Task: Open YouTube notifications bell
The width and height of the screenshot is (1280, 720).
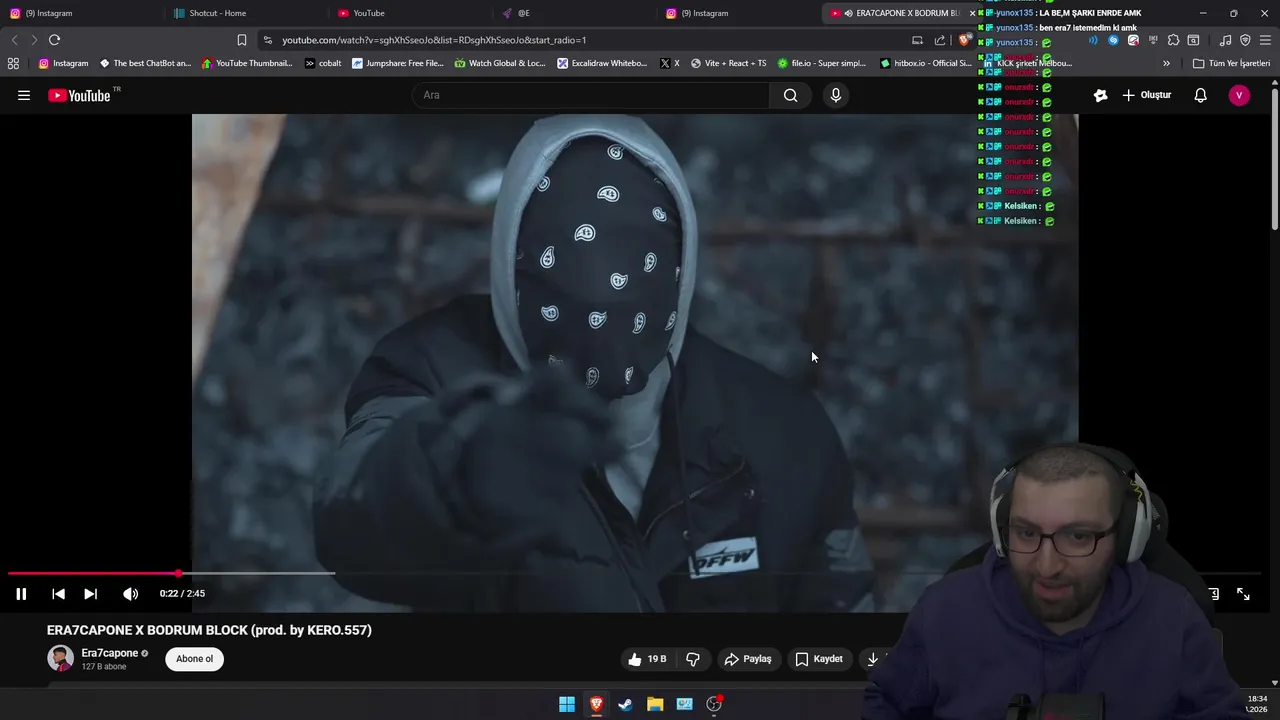Action: (1200, 95)
